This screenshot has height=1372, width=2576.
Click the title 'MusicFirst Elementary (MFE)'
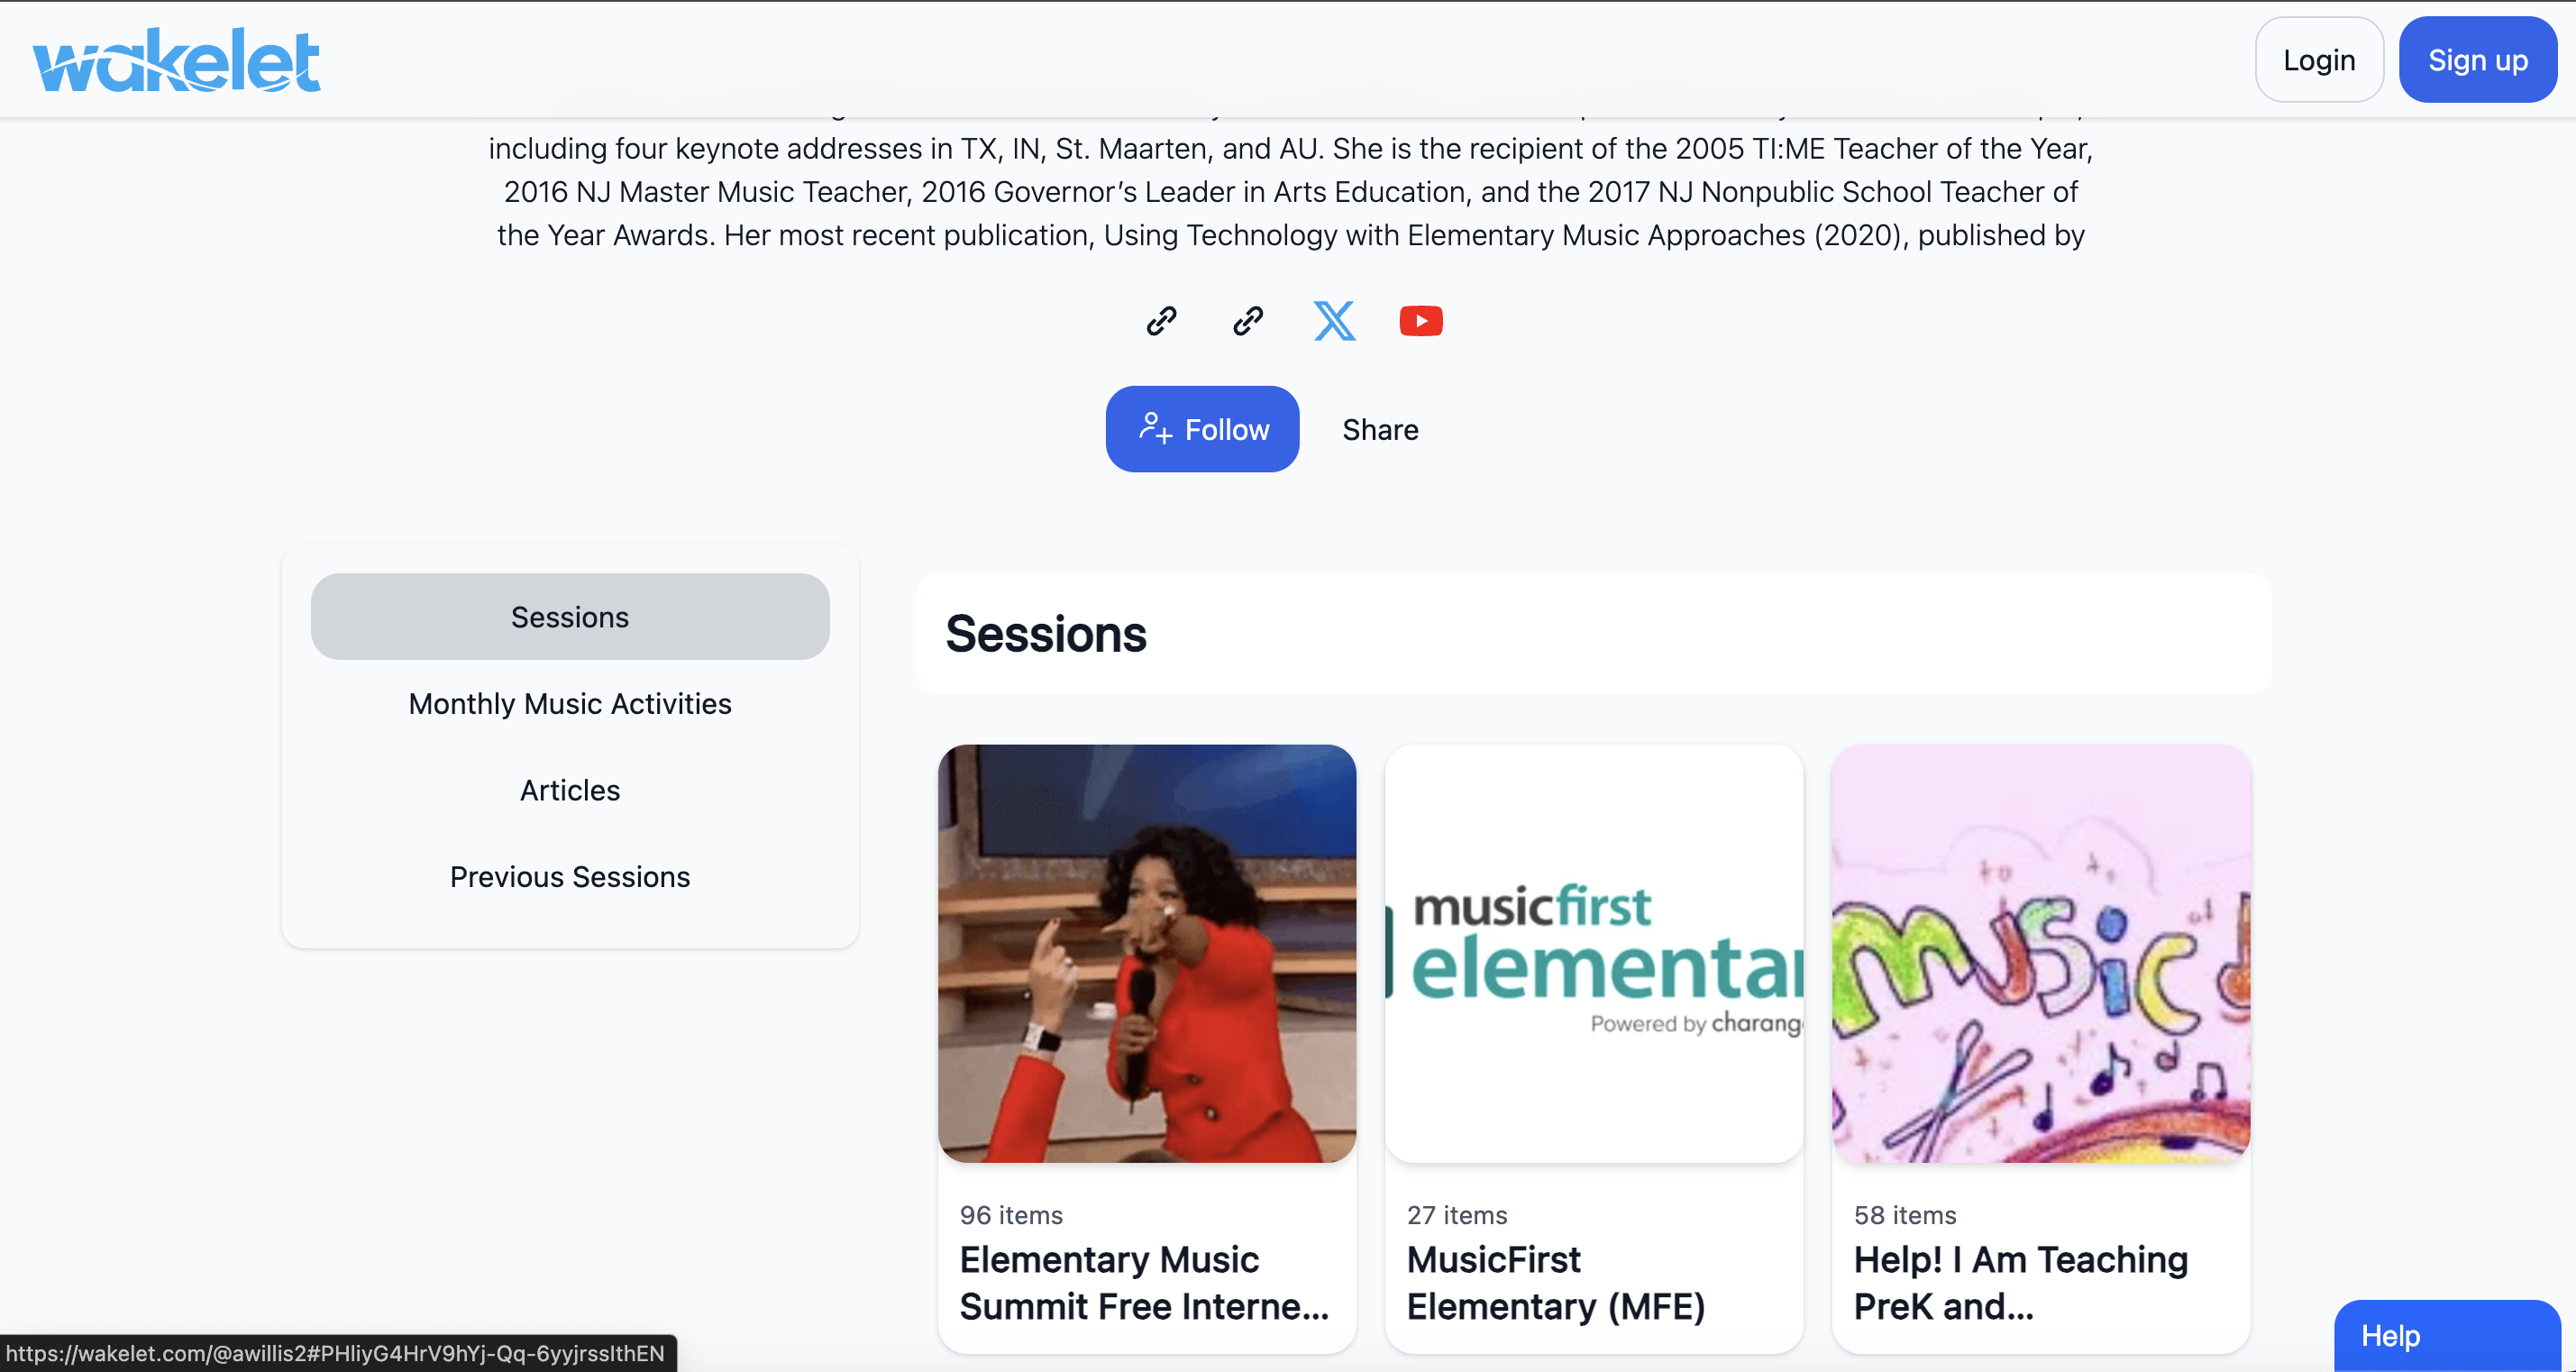click(x=1556, y=1283)
